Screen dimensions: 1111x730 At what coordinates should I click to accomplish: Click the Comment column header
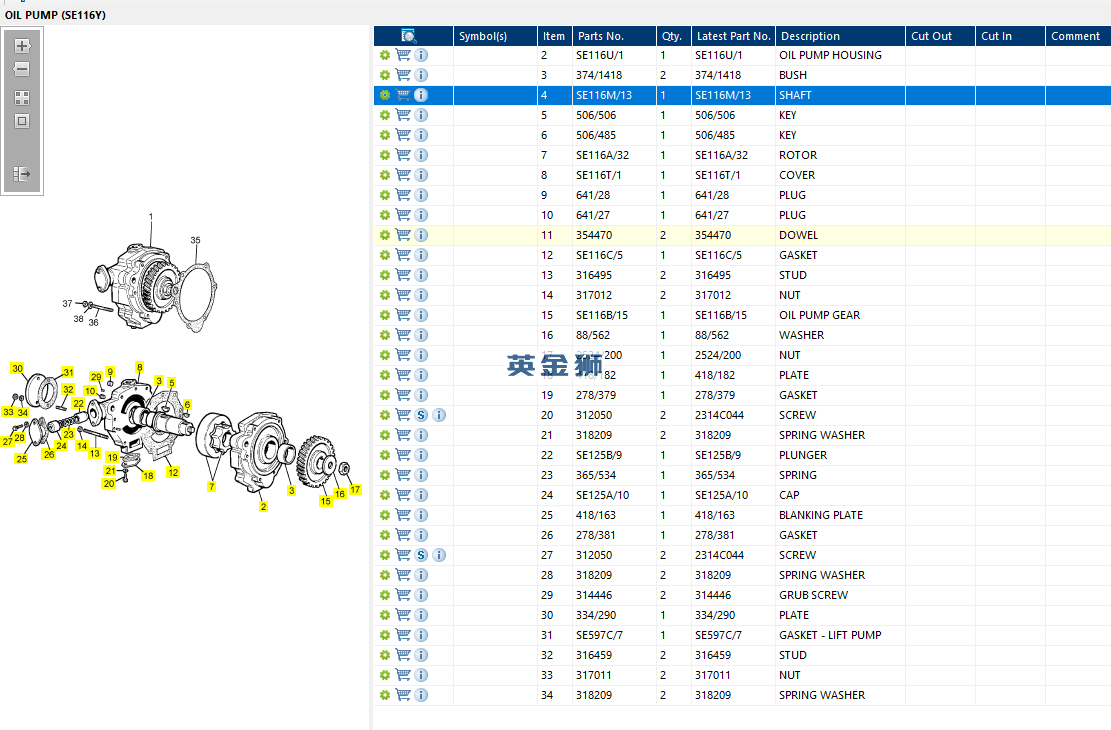1078,36
